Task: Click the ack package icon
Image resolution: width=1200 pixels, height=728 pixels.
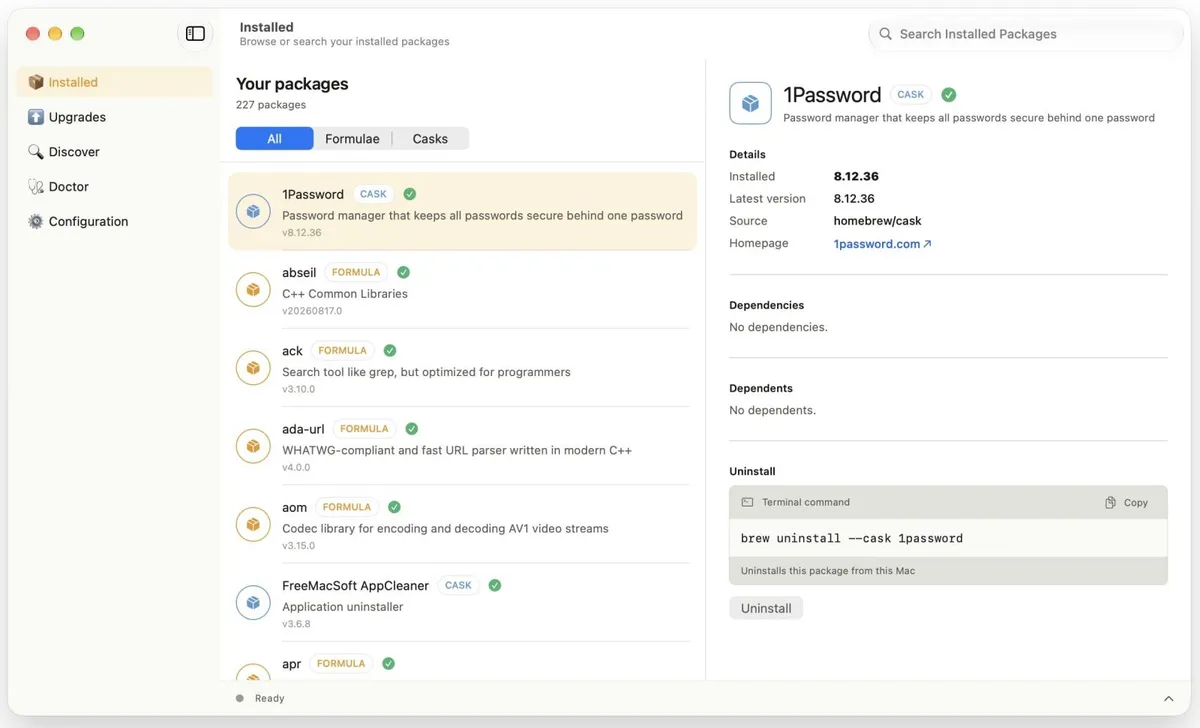Action: [253, 368]
